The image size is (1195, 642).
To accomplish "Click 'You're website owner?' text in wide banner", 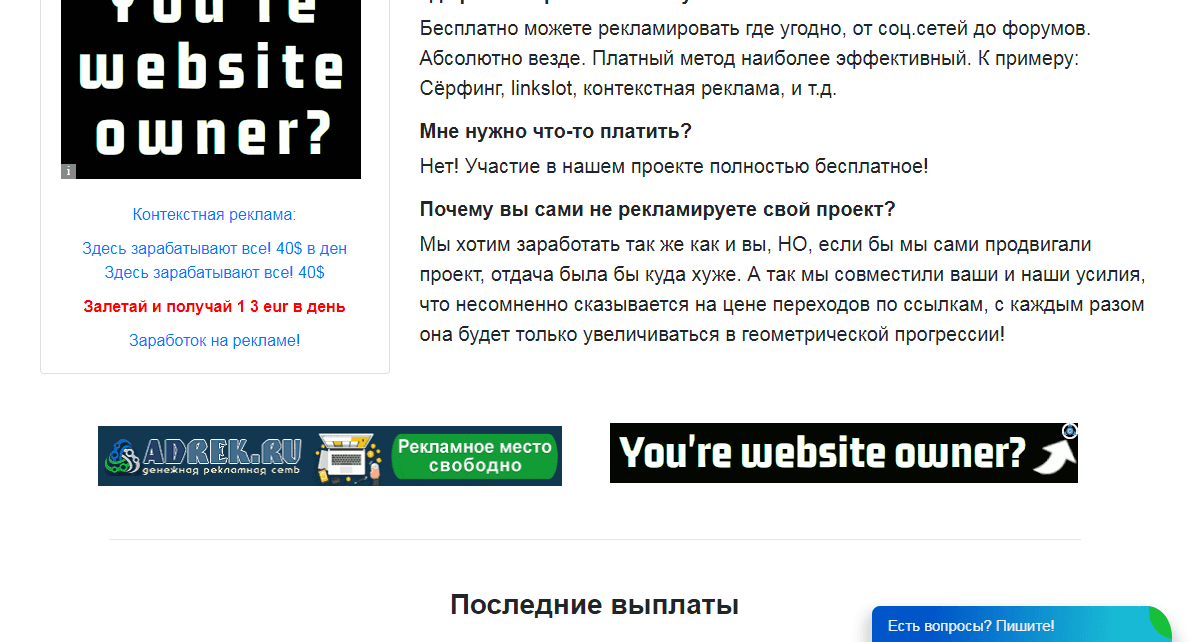I will coord(822,454).
